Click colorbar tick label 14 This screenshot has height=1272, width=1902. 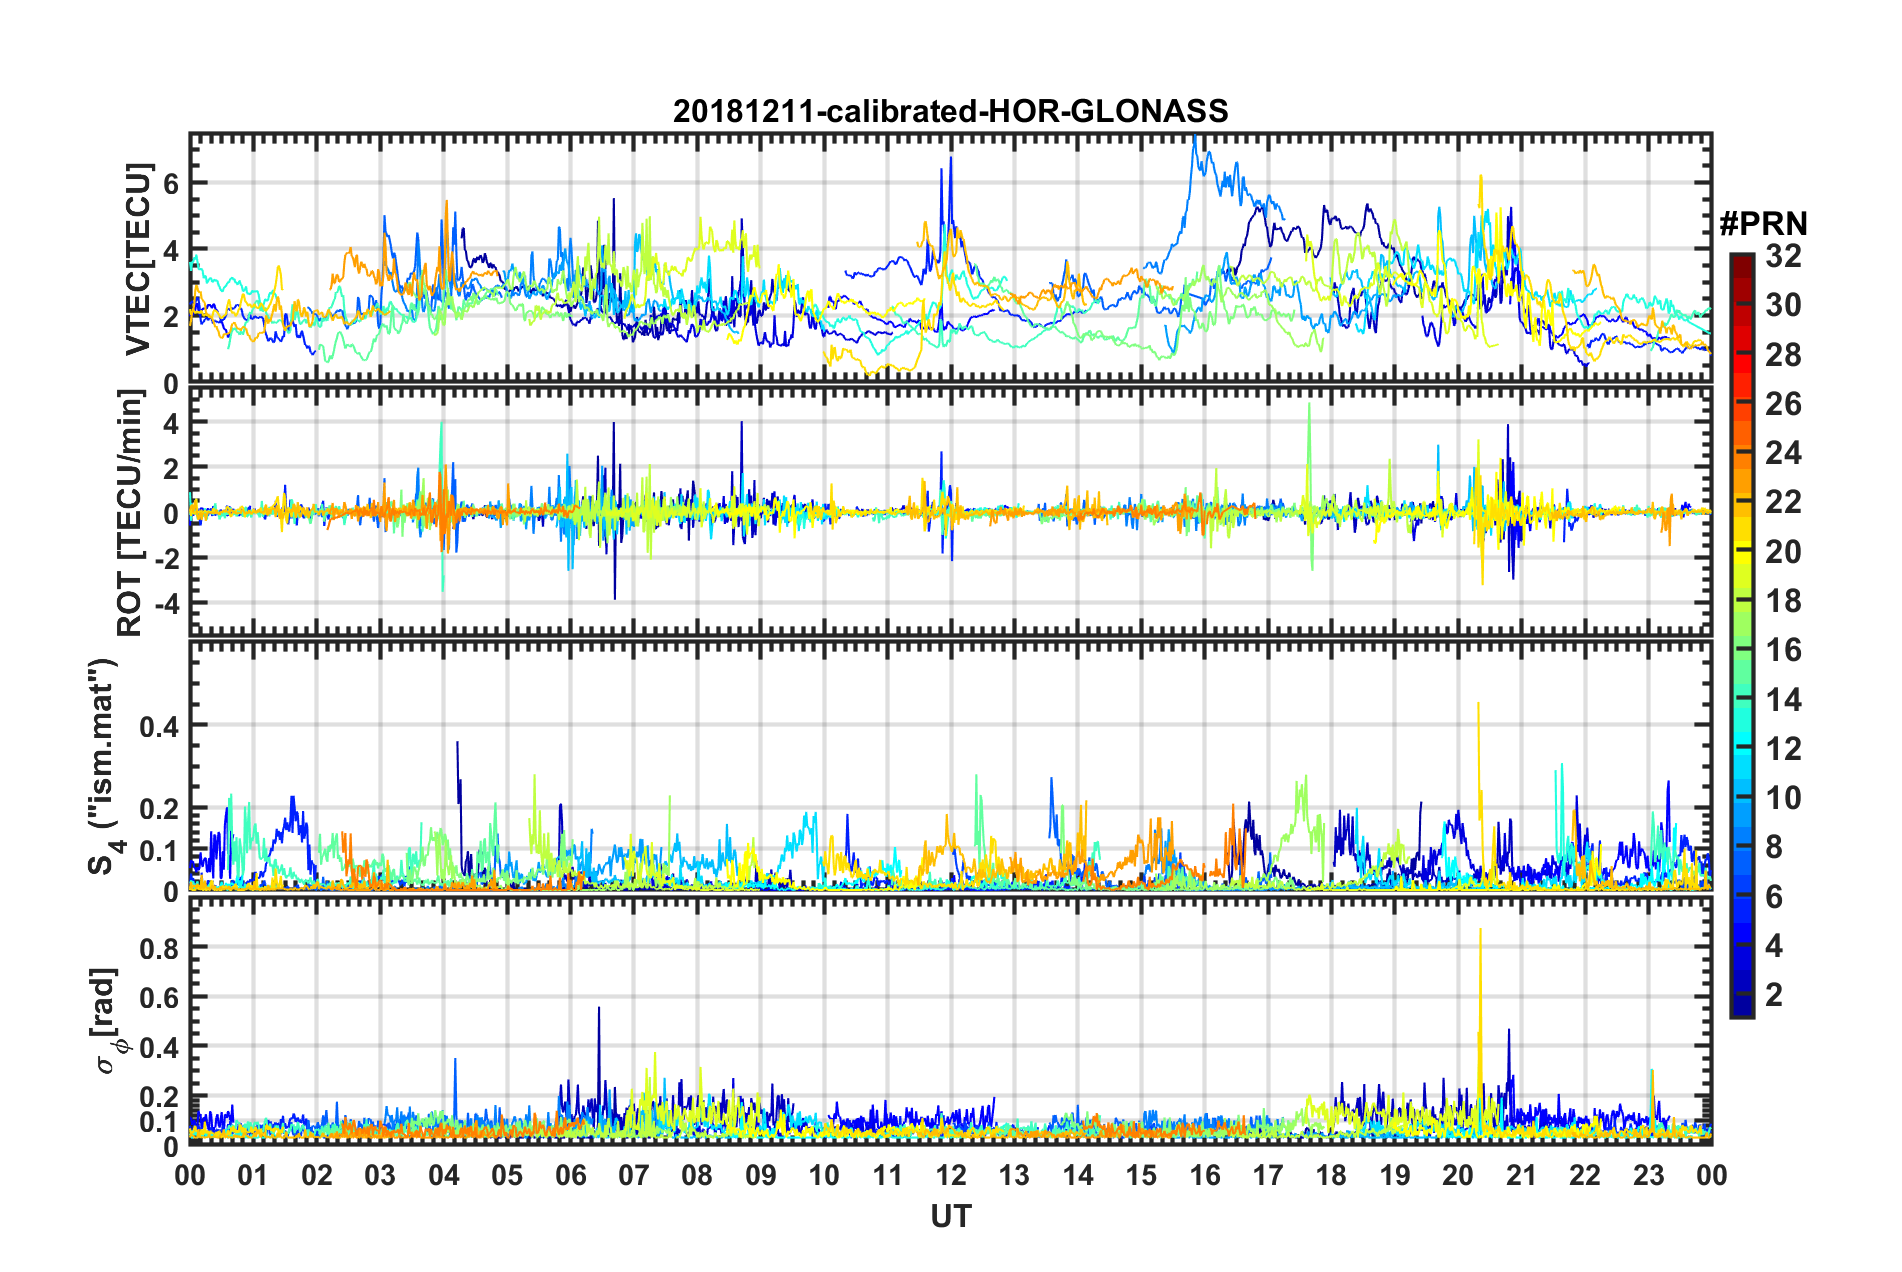(1783, 700)
